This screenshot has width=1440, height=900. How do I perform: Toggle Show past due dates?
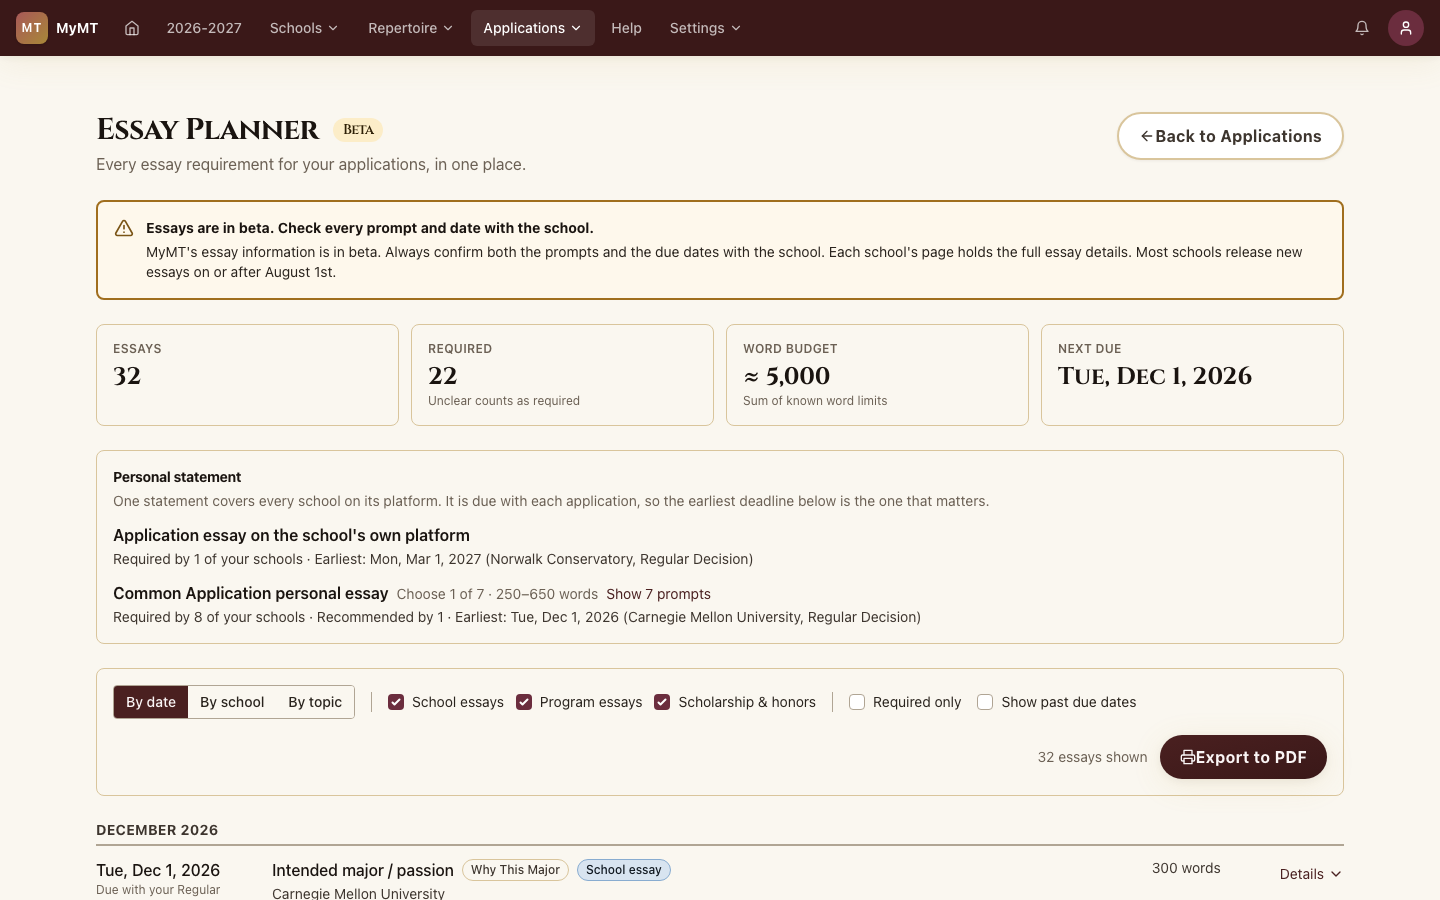[x=985, y=702]
